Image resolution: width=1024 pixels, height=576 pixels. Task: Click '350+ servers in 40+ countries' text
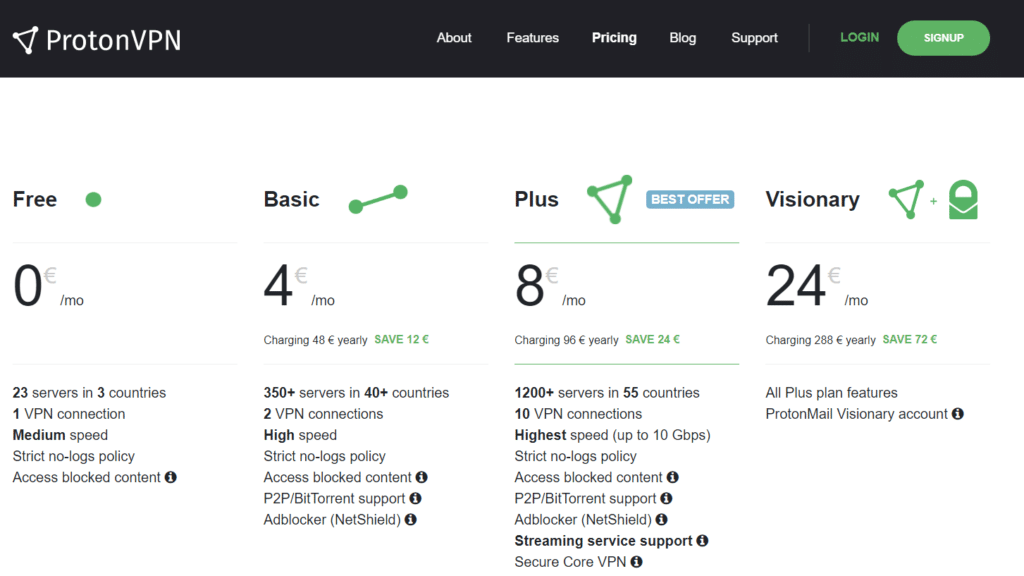click(356, 393)
